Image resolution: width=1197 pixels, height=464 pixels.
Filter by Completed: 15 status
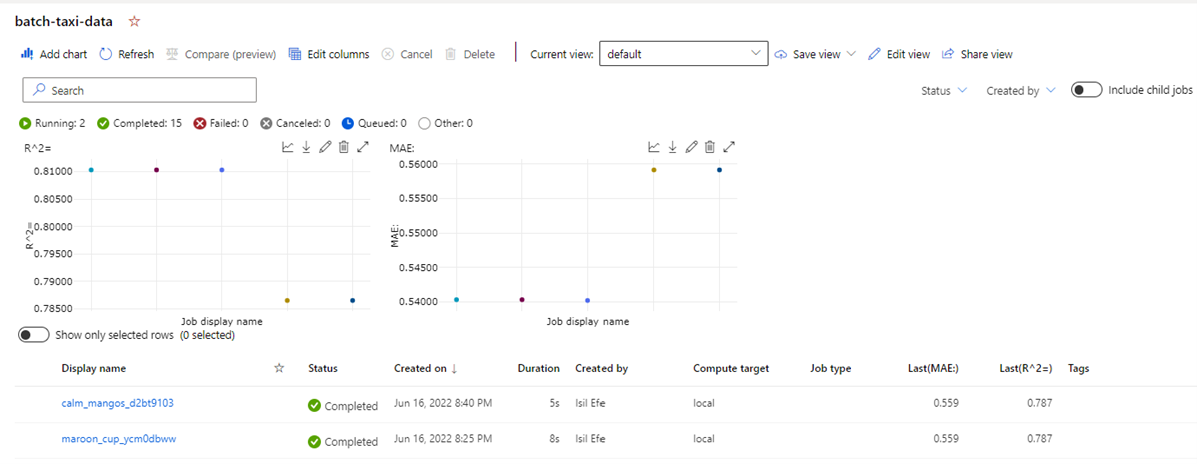point(140,123)
